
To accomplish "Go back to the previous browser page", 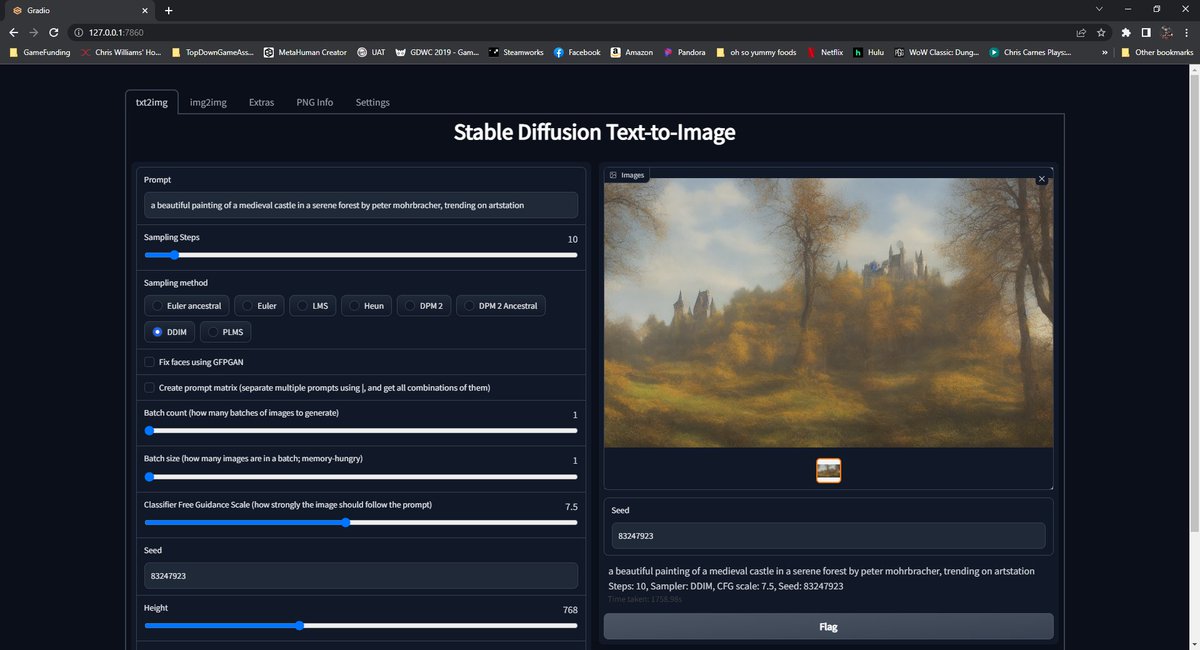I will pos(13,32).
